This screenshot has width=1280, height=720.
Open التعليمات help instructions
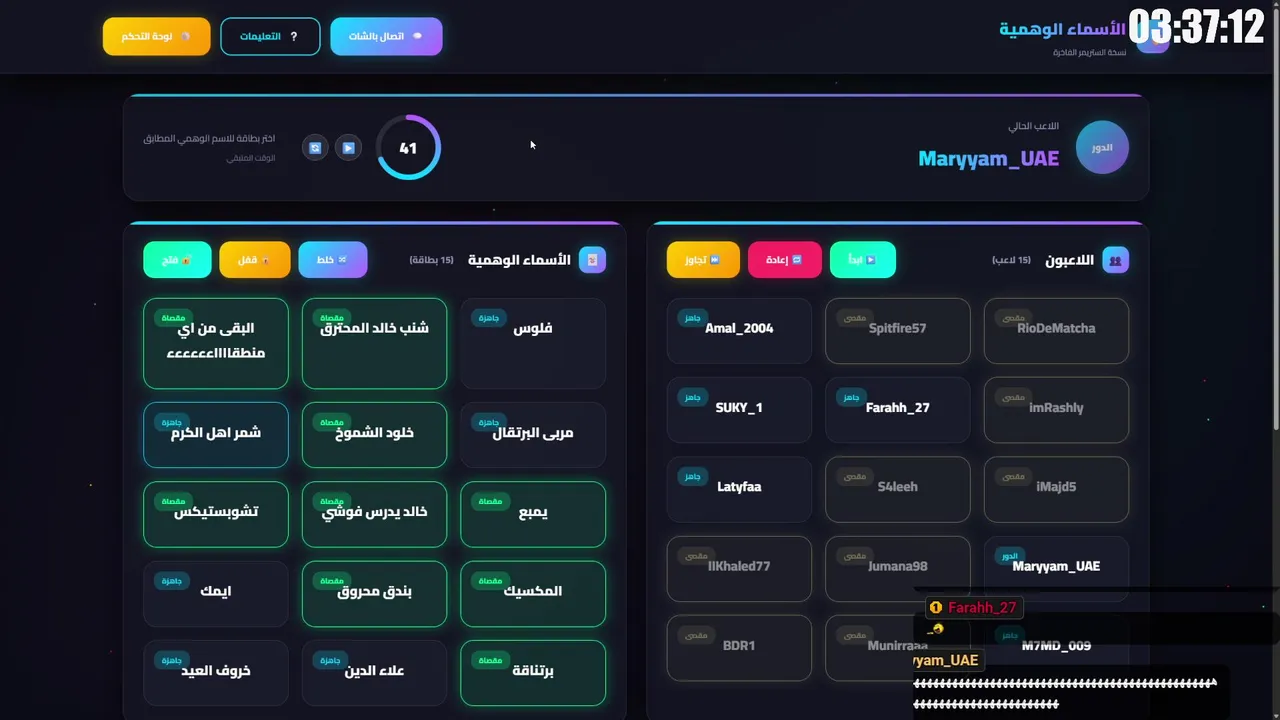[x=270, y=36]
